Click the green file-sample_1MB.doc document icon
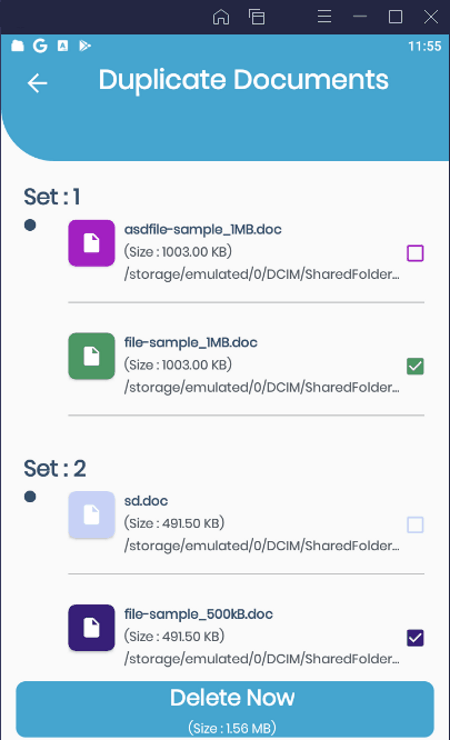450x740 pixels. pyautogui.click(x=92, y=356)
